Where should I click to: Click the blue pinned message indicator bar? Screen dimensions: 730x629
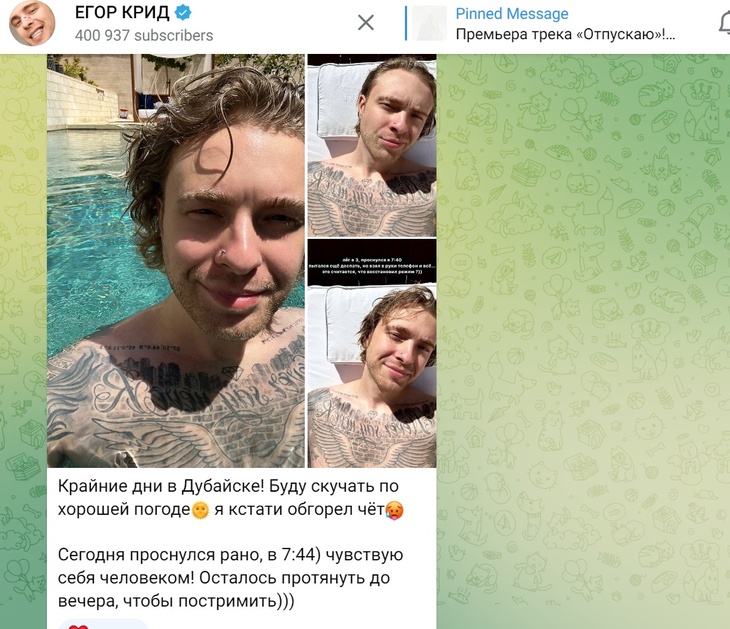click(x=406, y=23)
